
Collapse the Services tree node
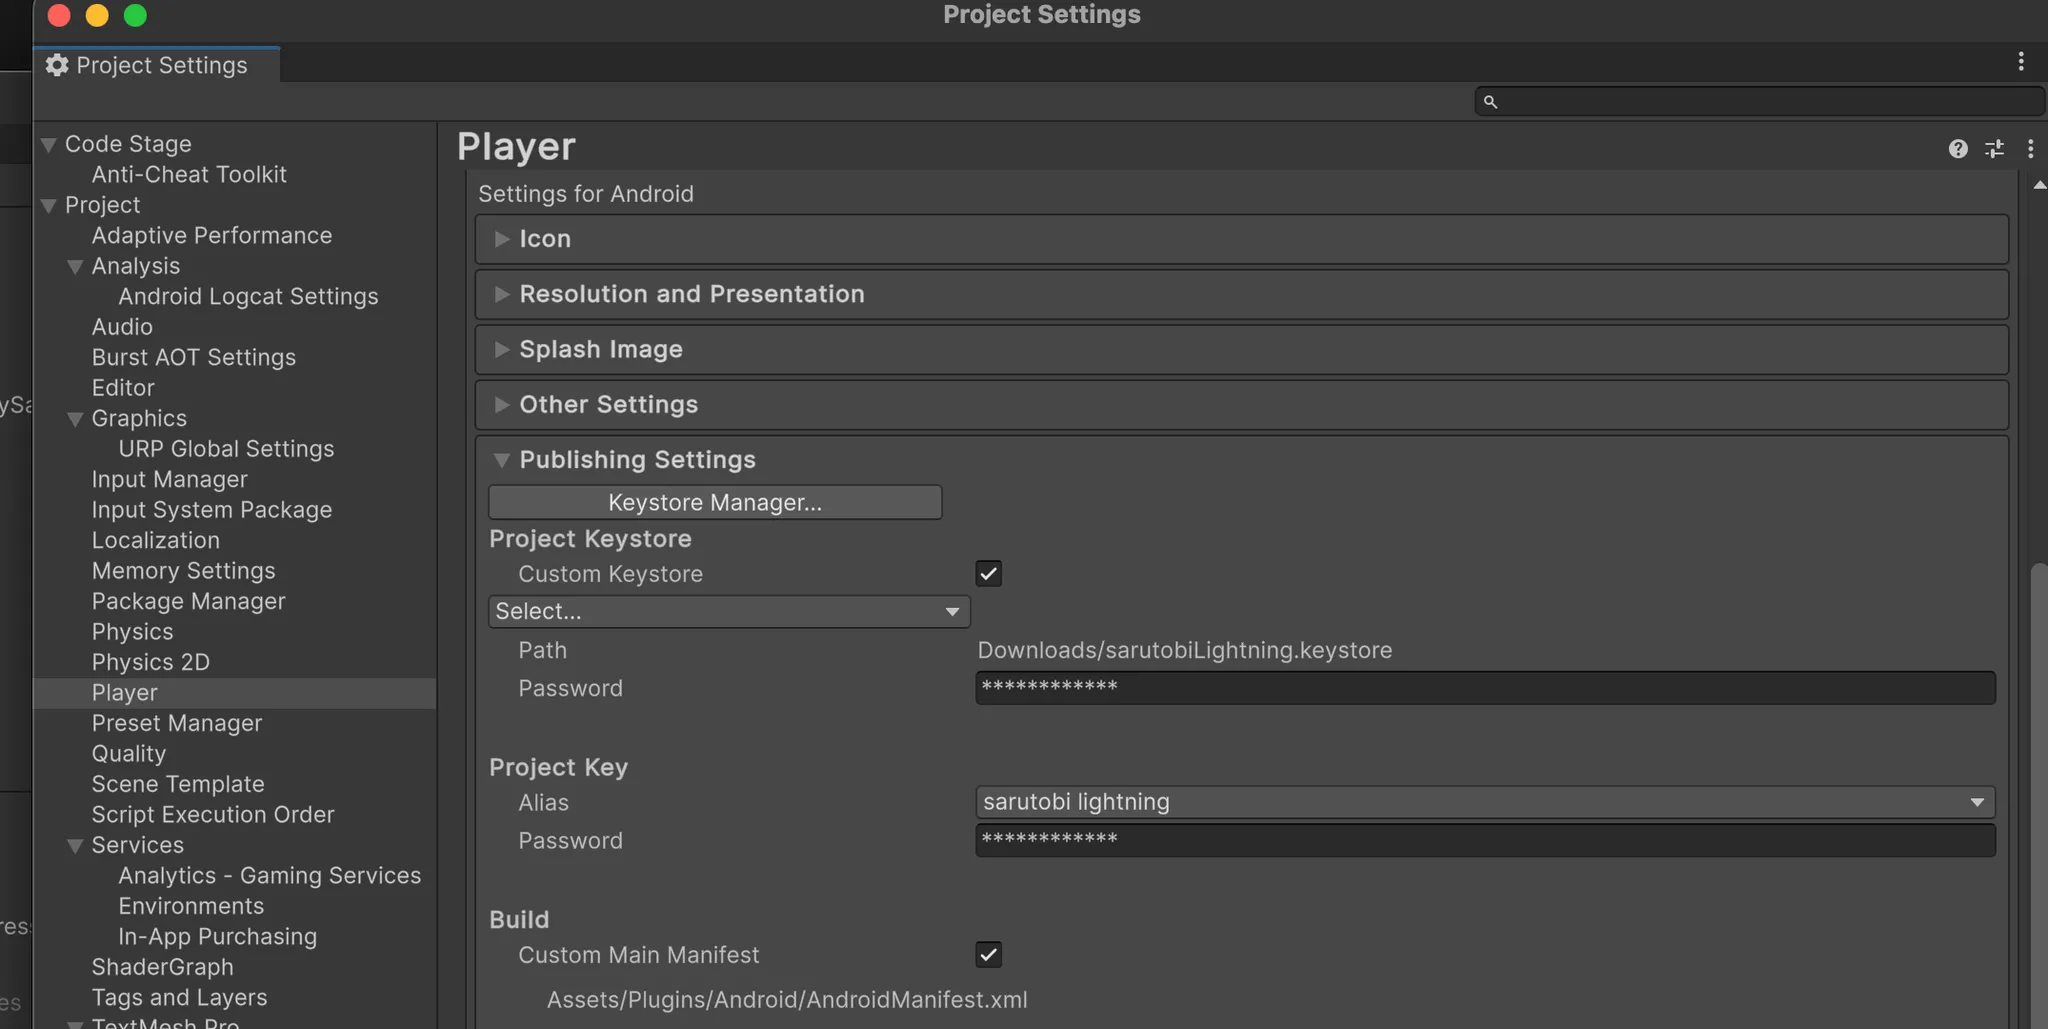click(x=75, y=846)
